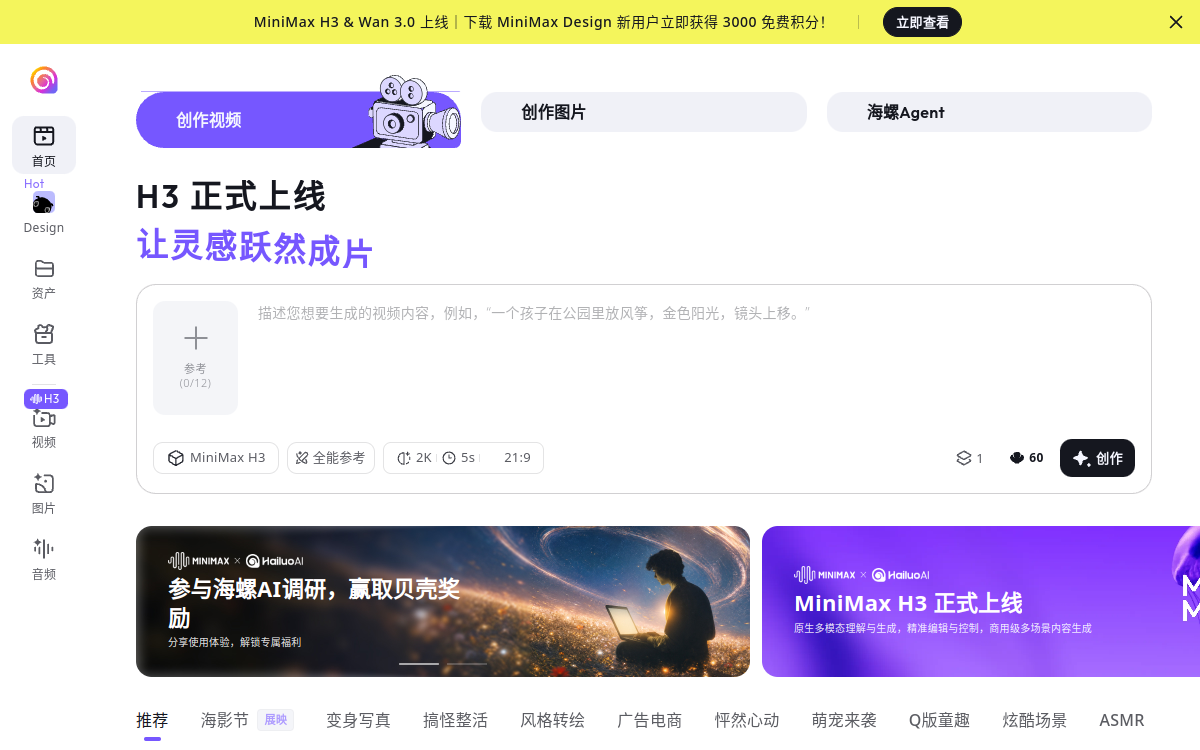Image resolution: width=1200 pixels, height=750 pixels.
Task: Go to the 音频 audio section
Action: click(x=44, y=560)
